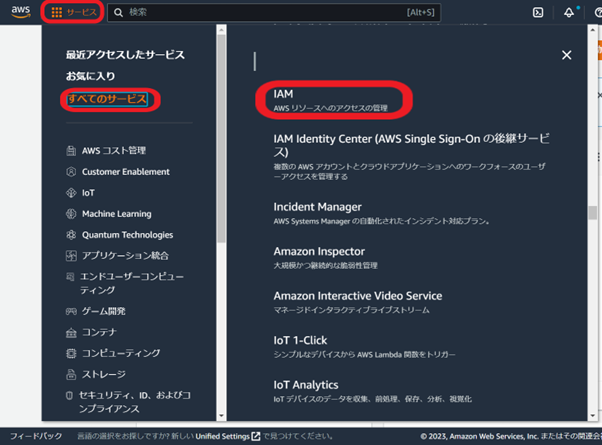Click the ゲーム開発 gamepad icon
Image resolution: width=602 pixels, height=445 pixels.
click(71, 311)
